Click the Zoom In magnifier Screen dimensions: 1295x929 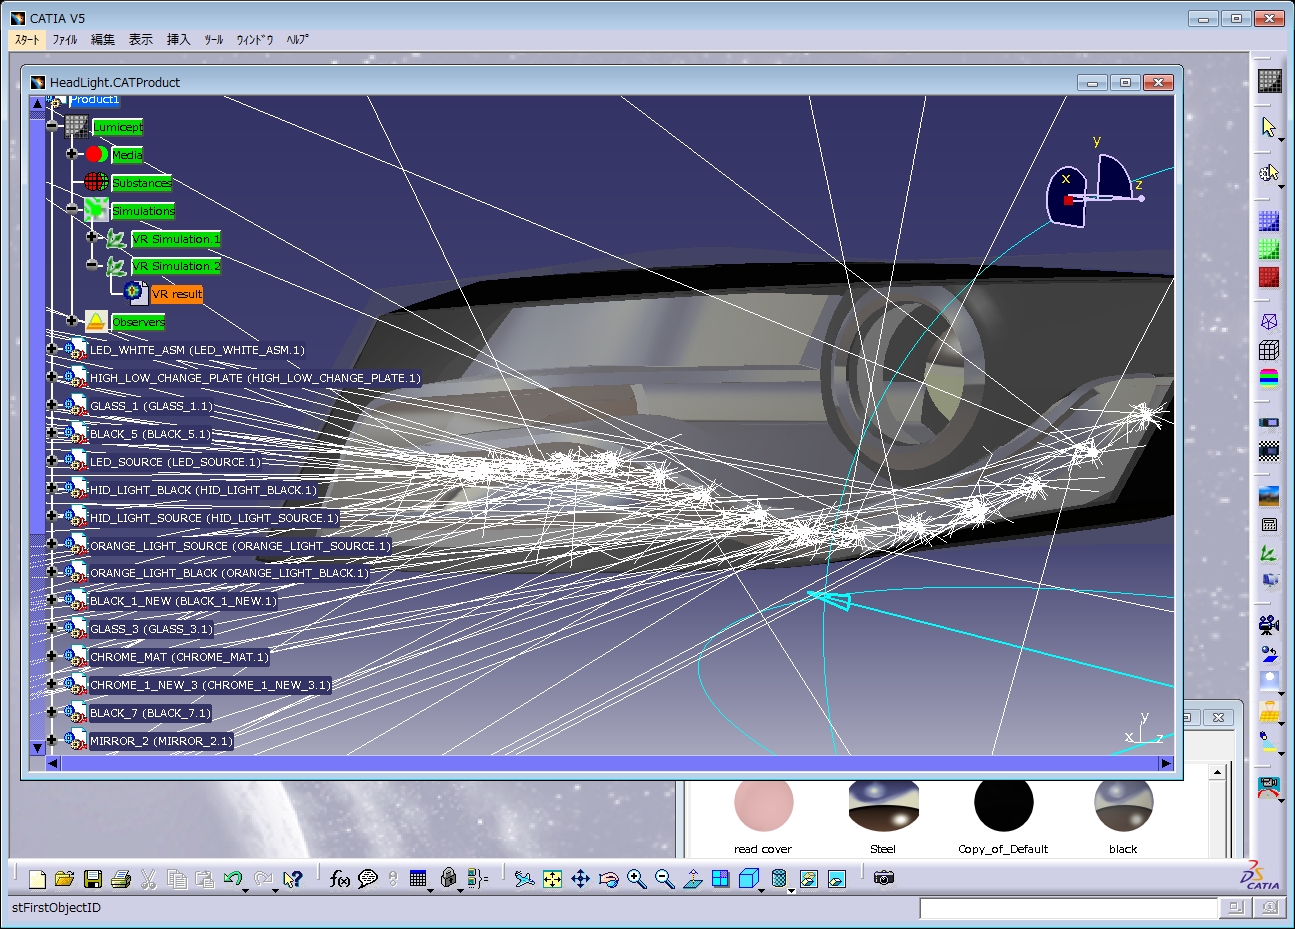(636, 879)
